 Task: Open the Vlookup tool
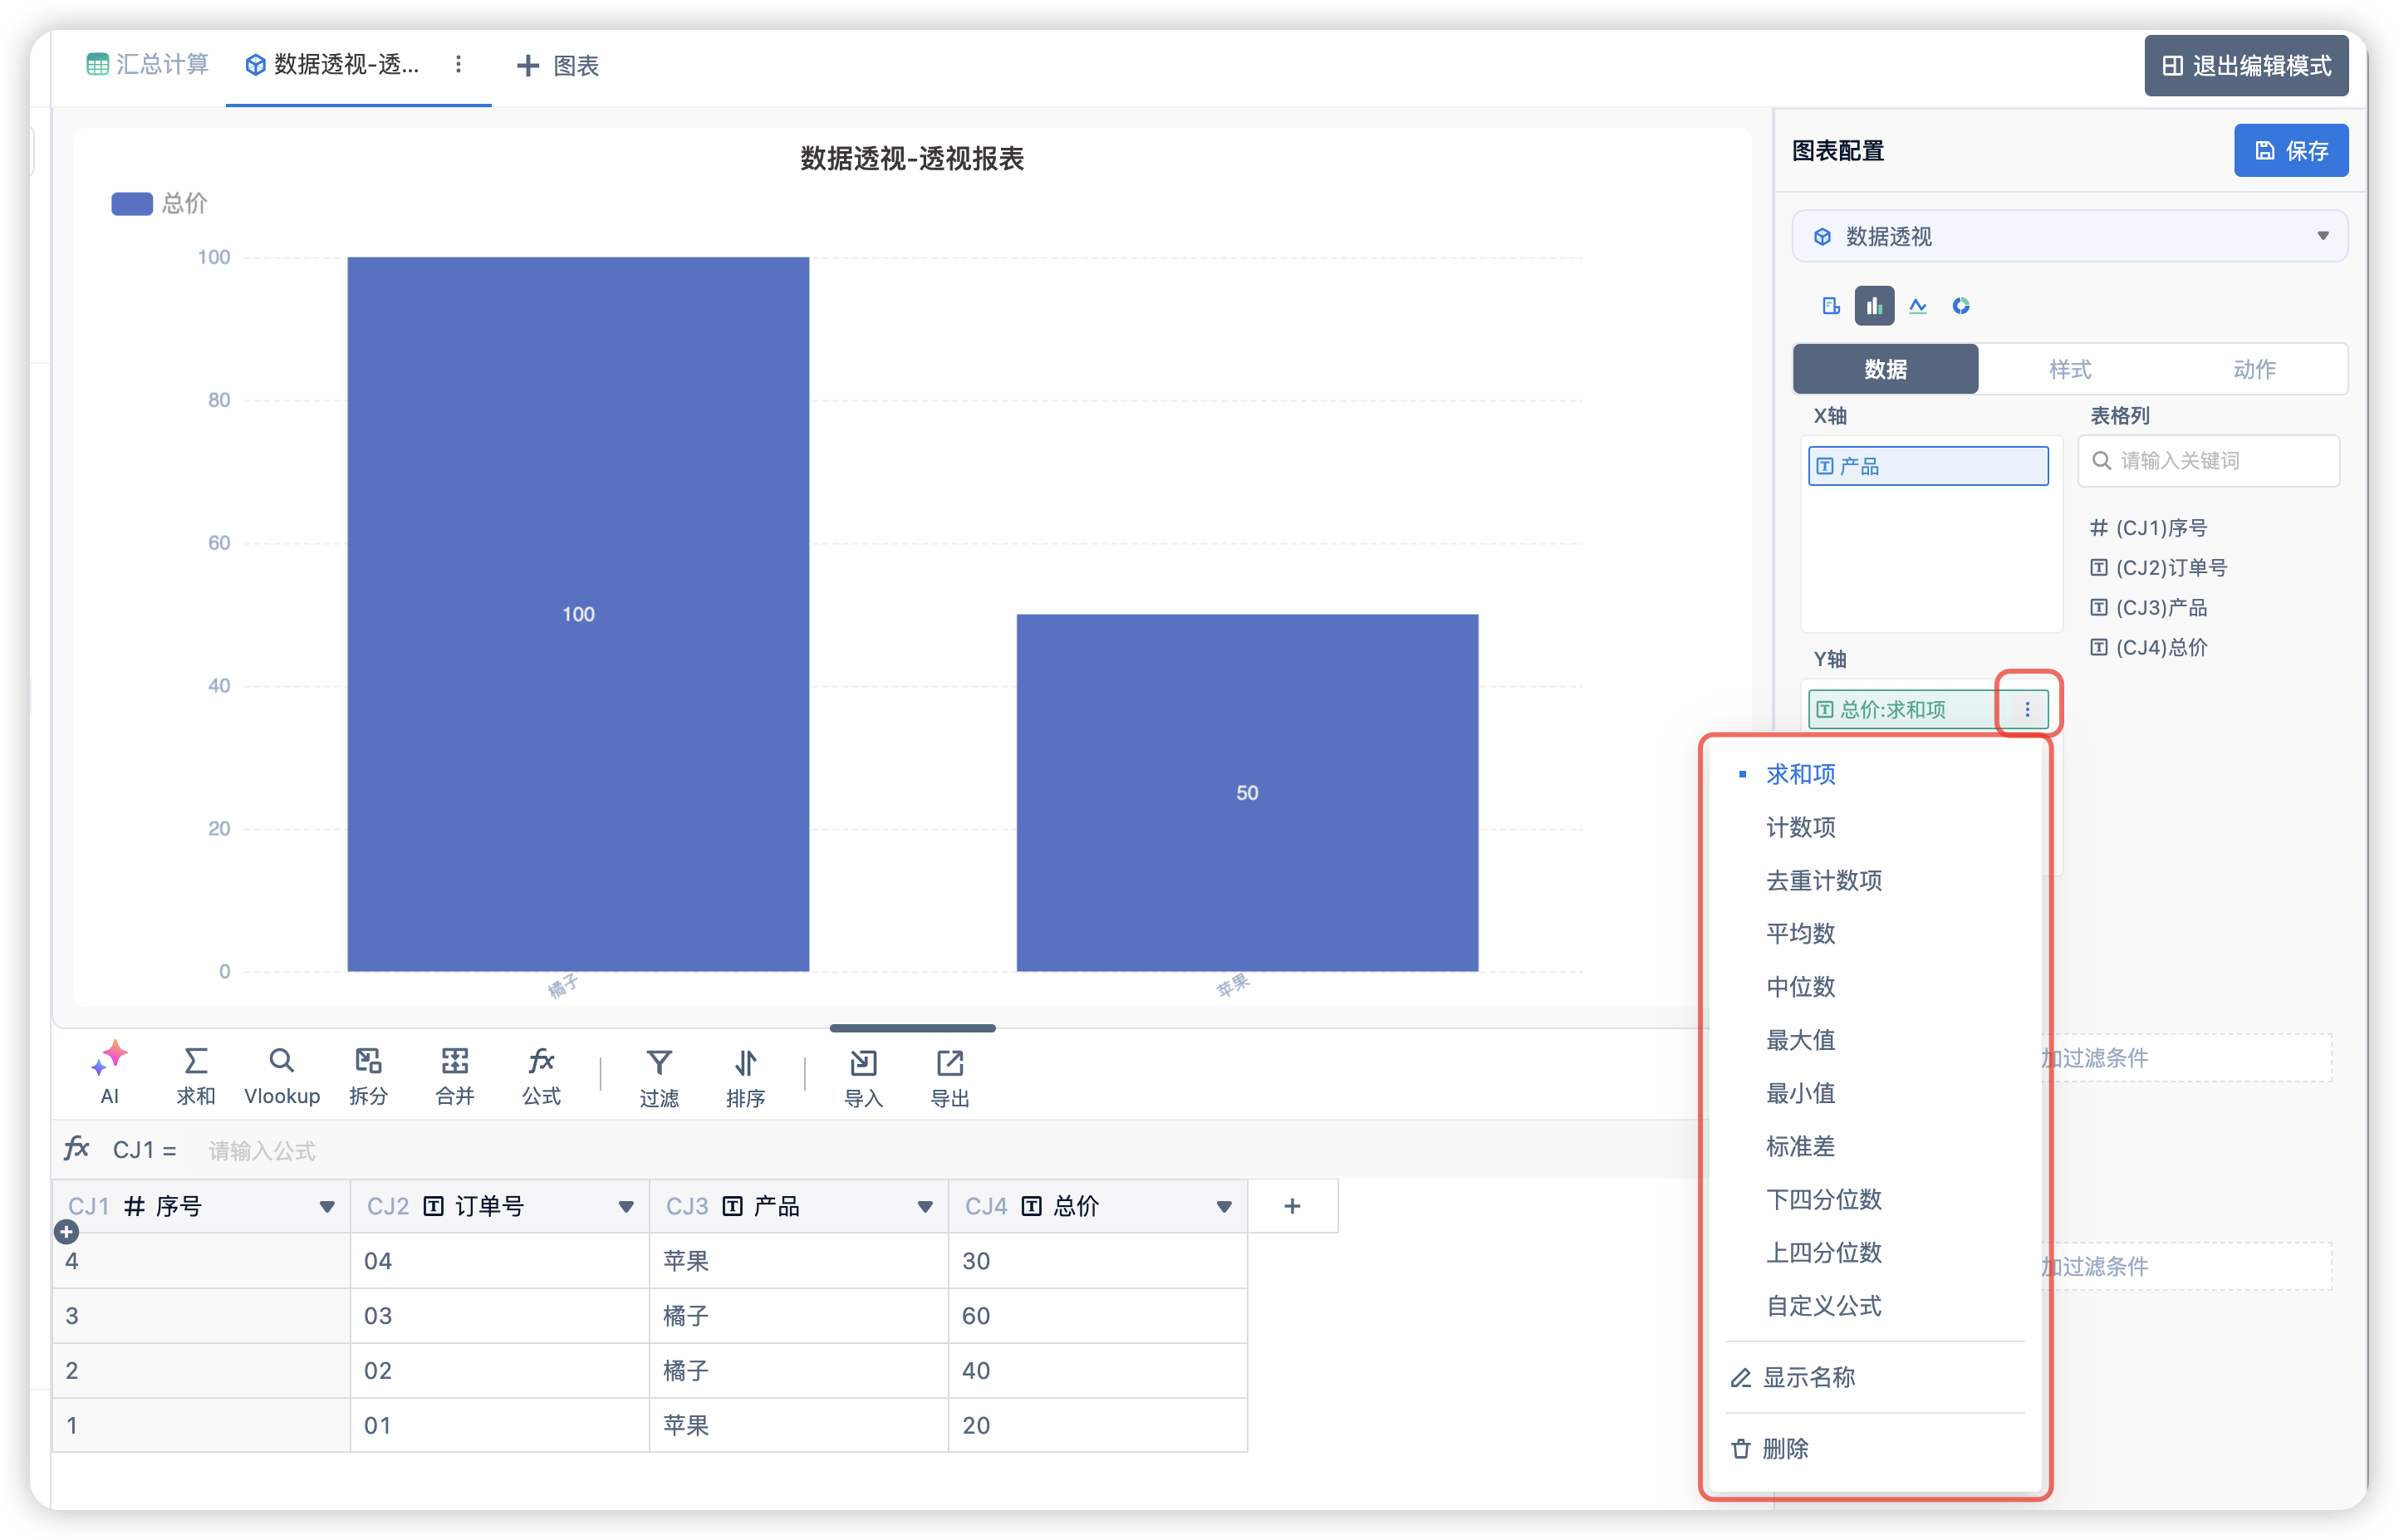[282, 1074]
